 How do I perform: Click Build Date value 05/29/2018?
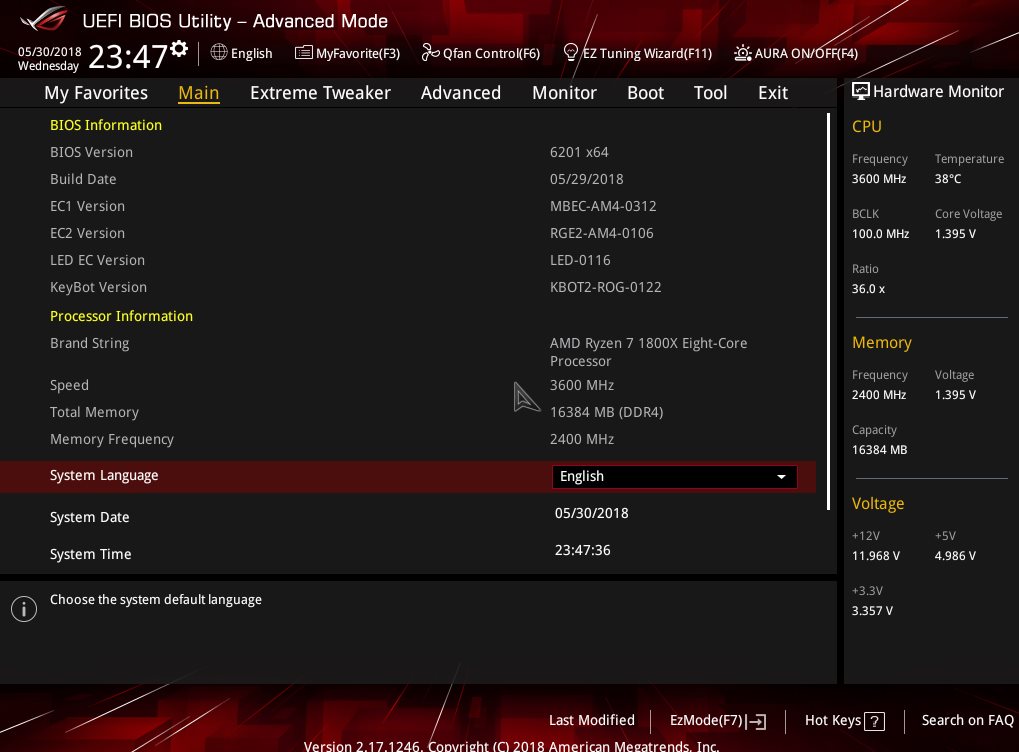tap(586, 179)
